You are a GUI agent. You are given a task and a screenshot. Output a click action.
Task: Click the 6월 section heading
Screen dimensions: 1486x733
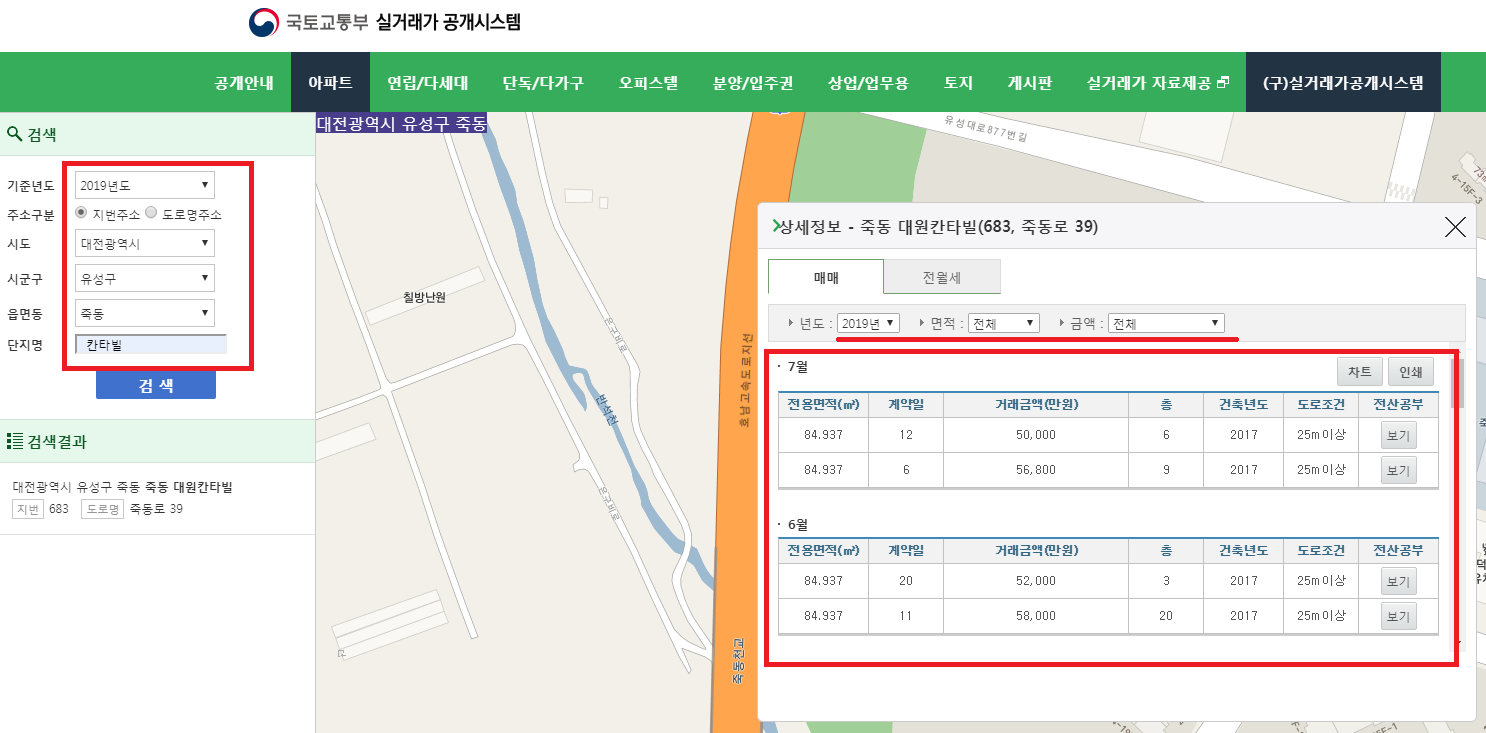pos(796,524)
